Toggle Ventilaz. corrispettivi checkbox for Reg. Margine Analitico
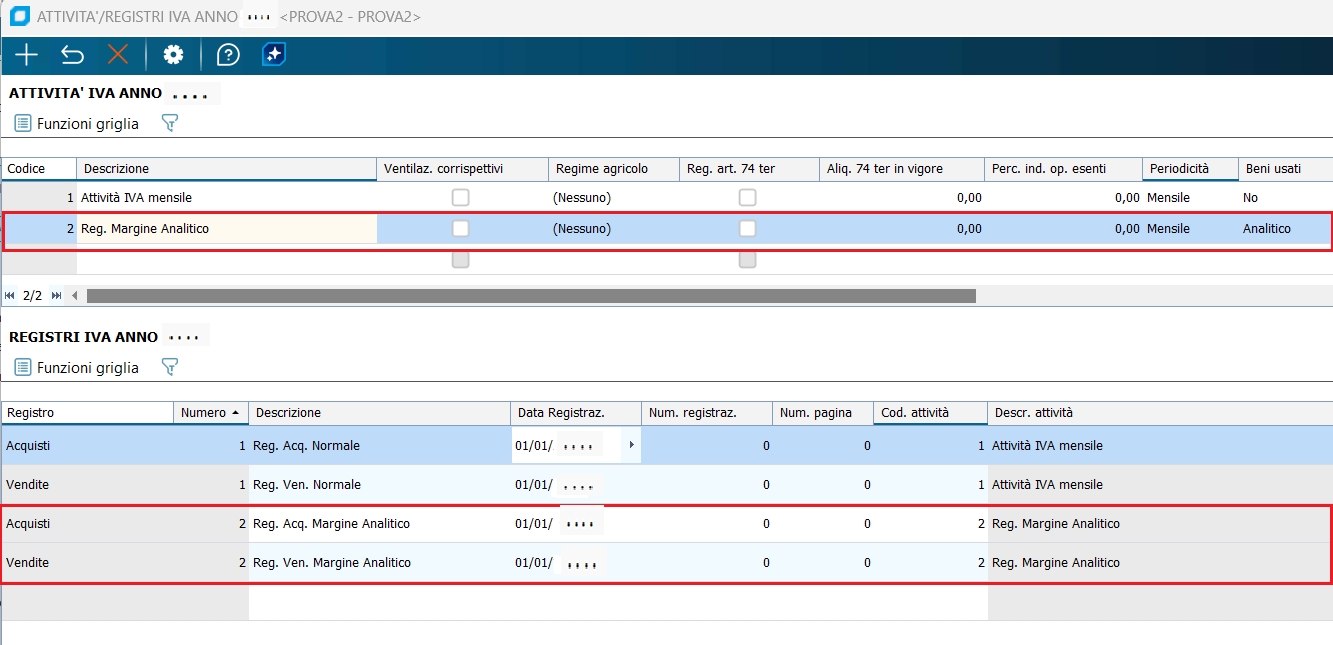 click(460, 229)
